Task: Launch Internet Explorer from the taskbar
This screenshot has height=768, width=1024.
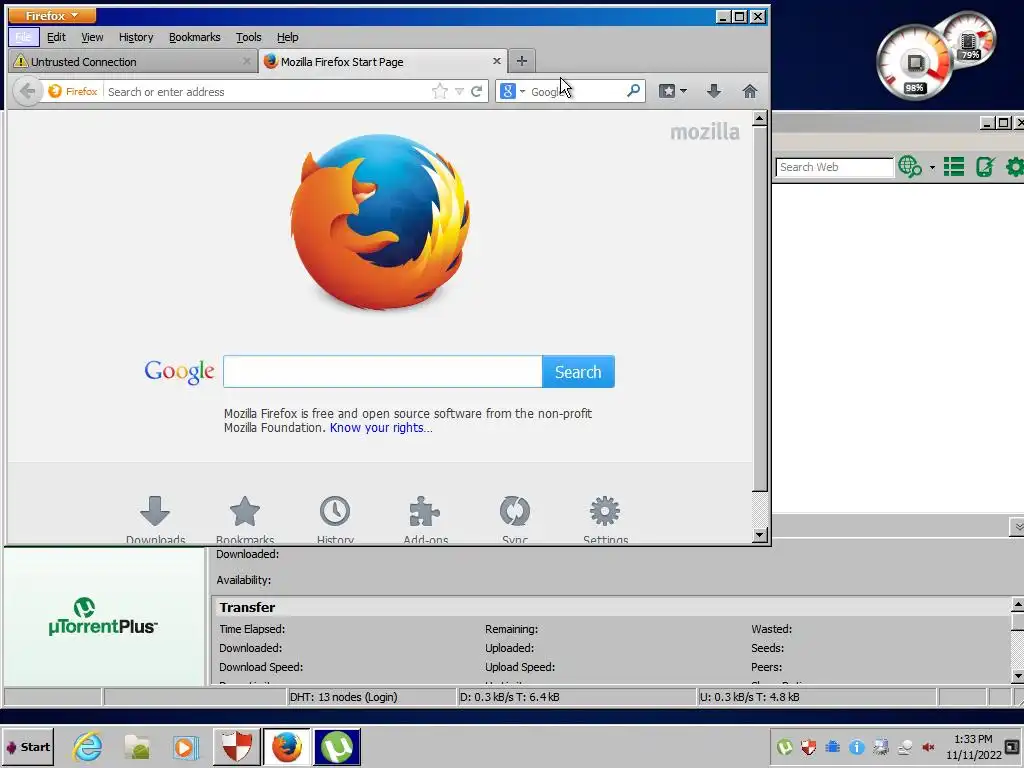Action: 88,747
